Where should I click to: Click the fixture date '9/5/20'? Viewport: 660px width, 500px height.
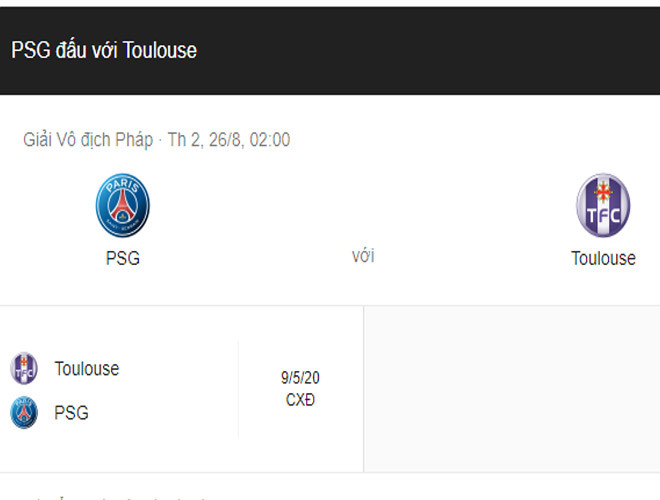click(301, 378)
